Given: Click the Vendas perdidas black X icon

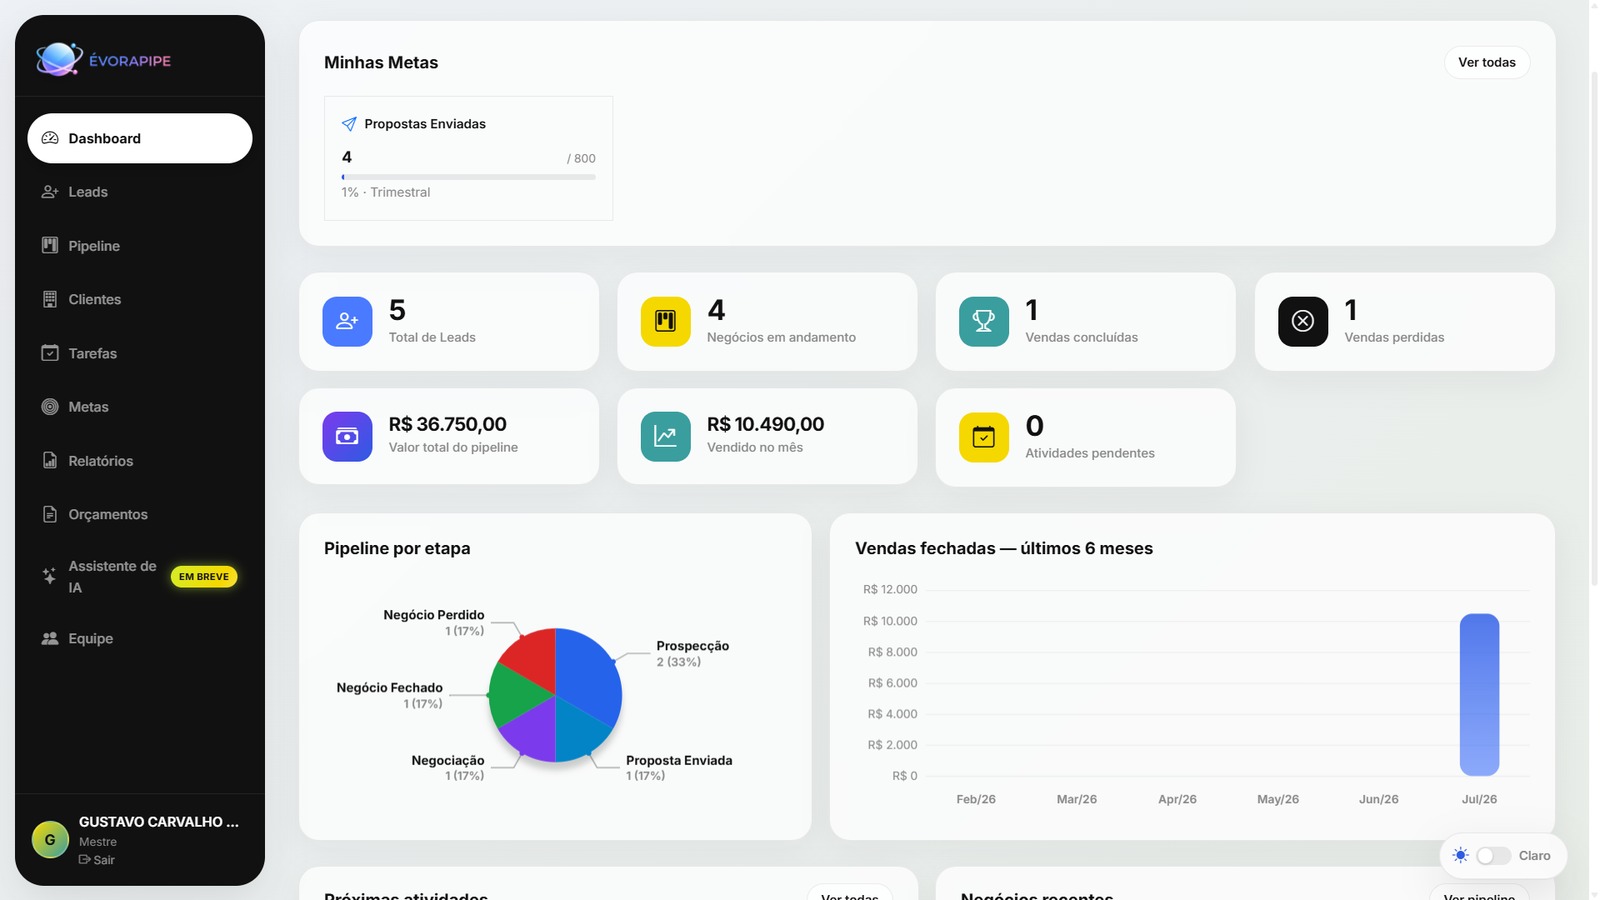Looking at the screenshot, I should [x=1303, y=321].
